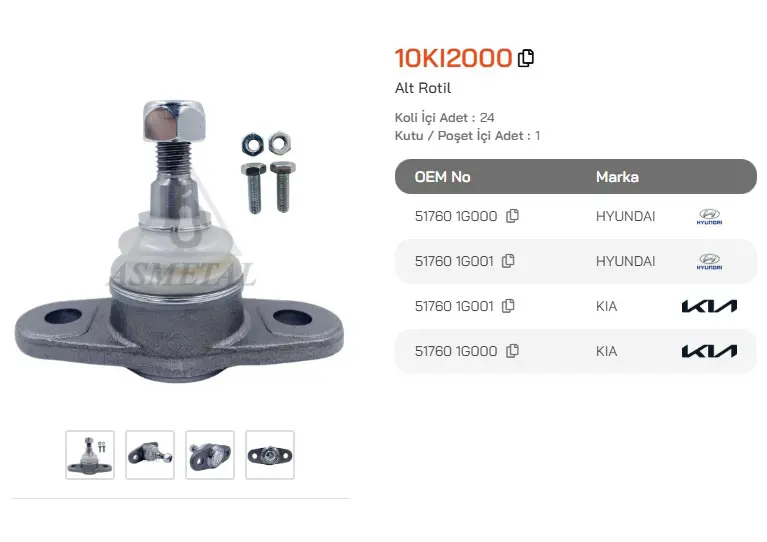This screenshot has height=542, width=767.
Task: Click the OEM No column header
Action: [x=442, y=177]
